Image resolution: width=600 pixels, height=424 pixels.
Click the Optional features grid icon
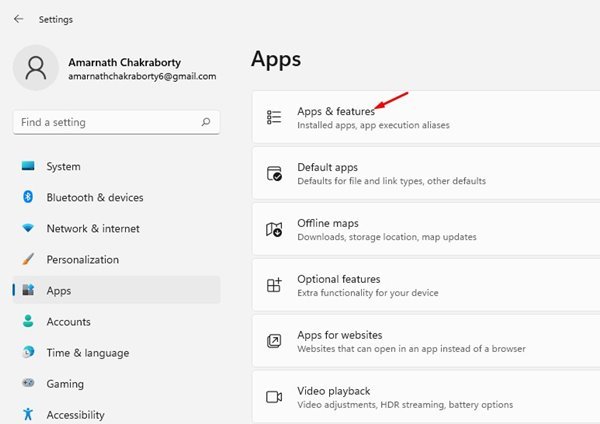[274, 285]
